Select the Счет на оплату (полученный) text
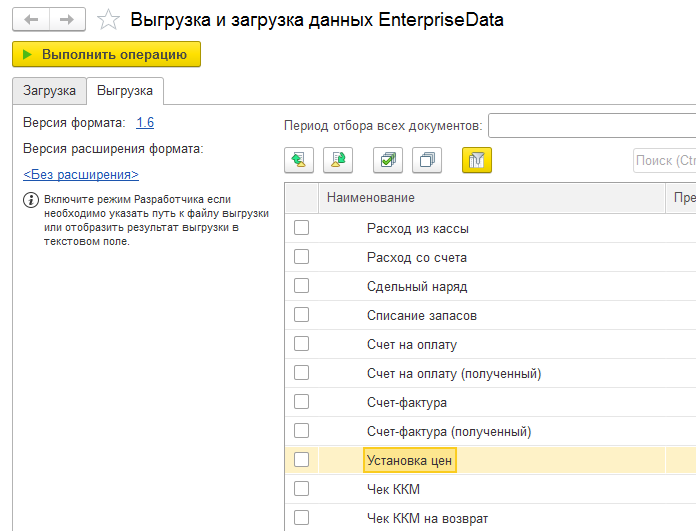This screenshot has height=531, width=696. point(454,374)
